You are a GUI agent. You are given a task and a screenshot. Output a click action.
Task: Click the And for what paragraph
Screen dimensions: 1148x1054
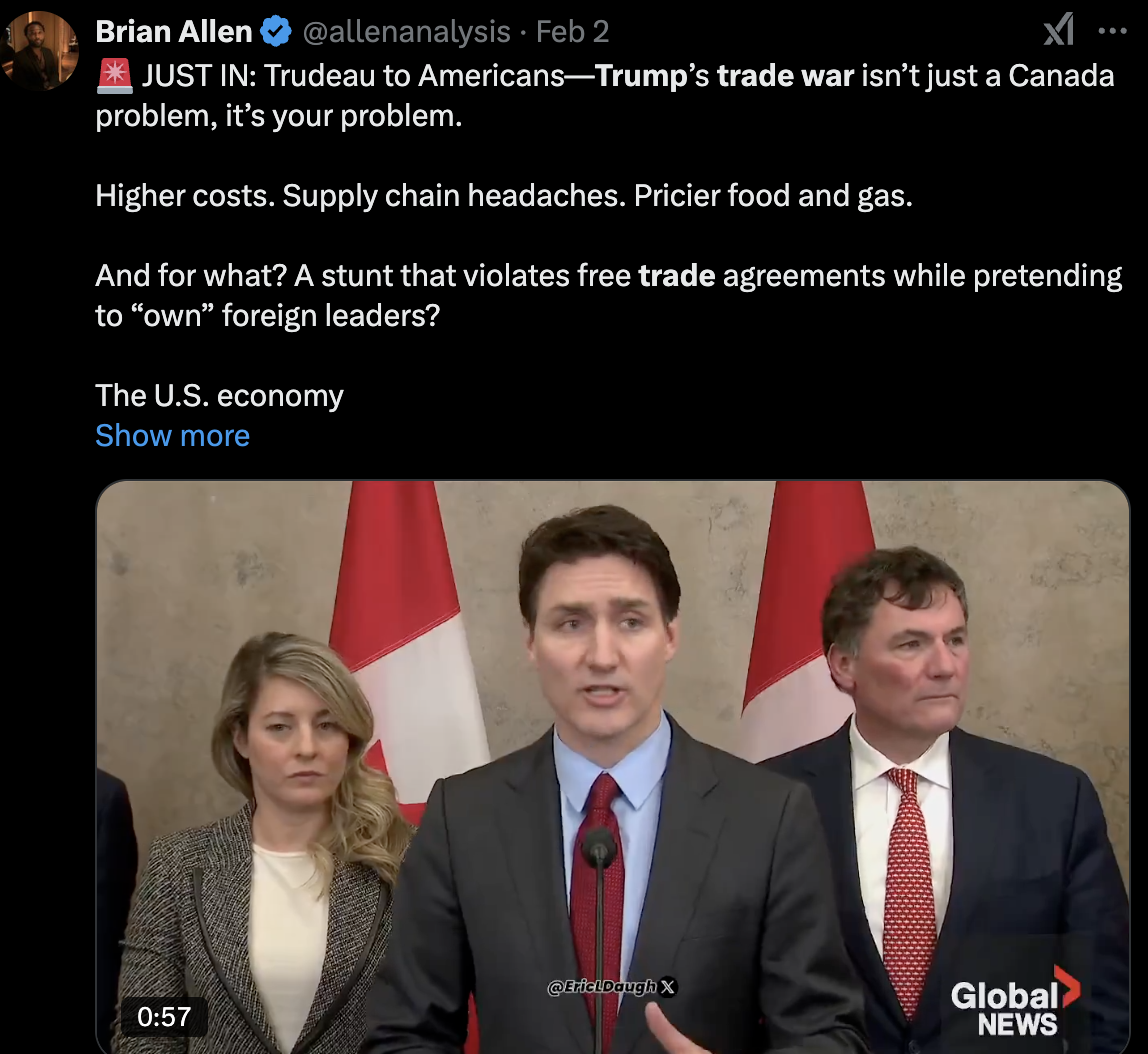[608, 296]
